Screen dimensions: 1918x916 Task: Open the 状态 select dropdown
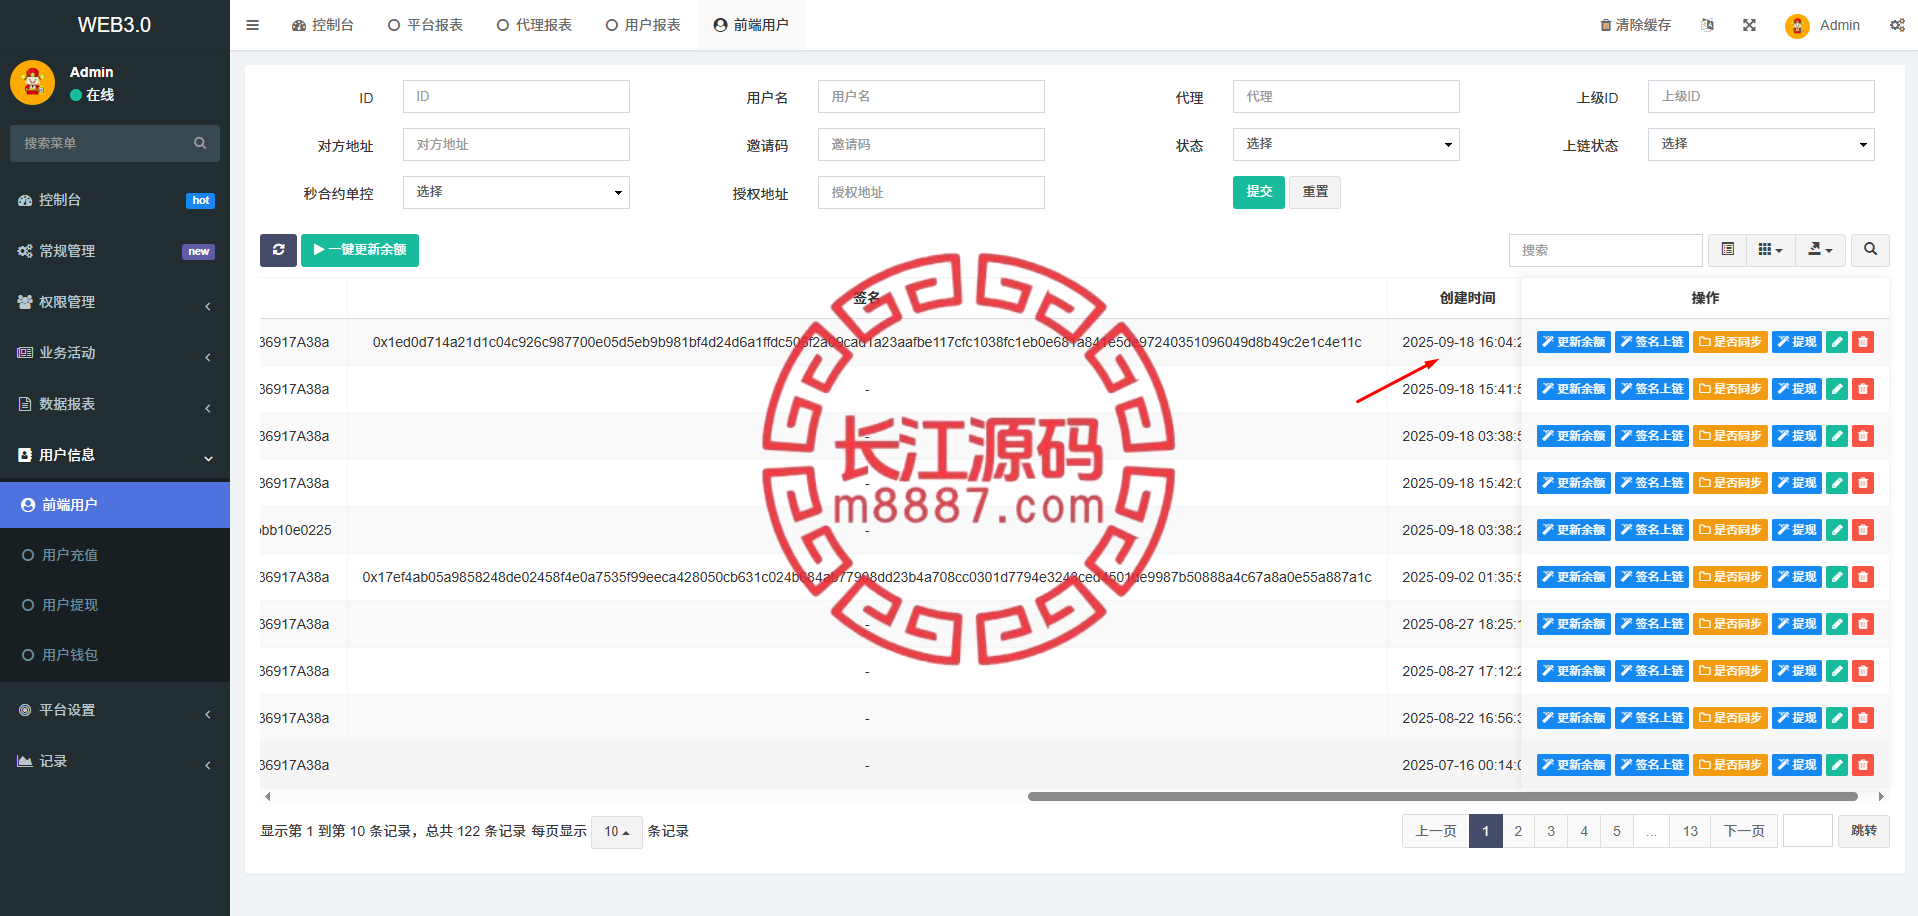point(1346,144)
